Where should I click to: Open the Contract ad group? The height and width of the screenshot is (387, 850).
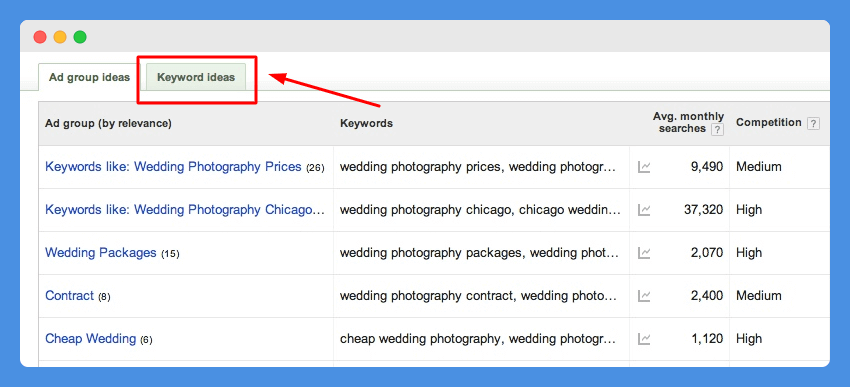click(69, 296)
